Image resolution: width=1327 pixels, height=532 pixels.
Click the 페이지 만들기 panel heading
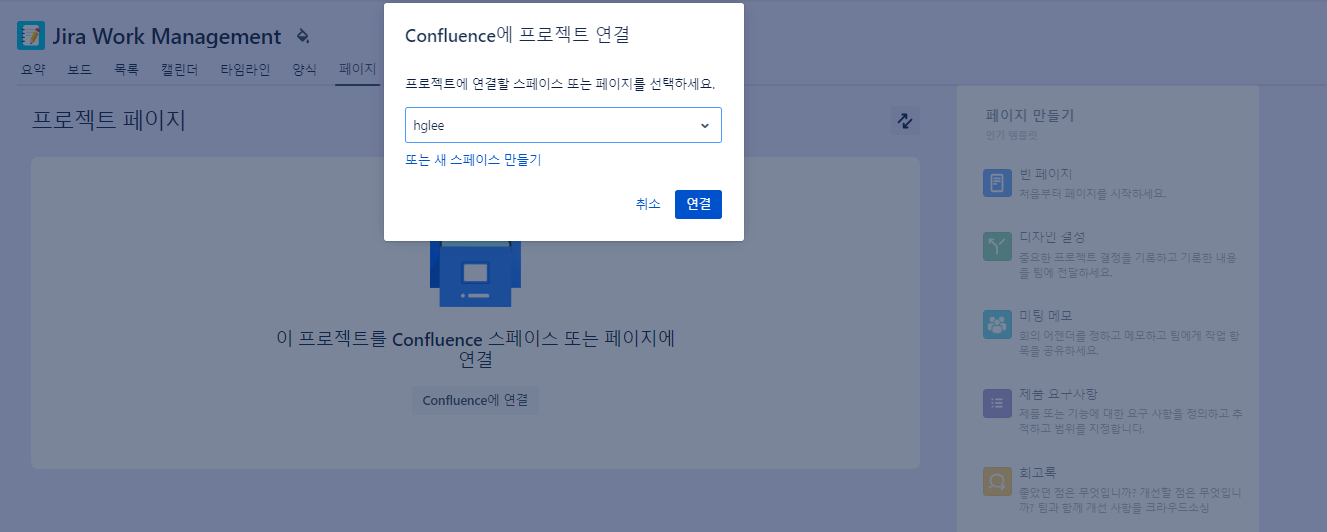point(1029,116)
